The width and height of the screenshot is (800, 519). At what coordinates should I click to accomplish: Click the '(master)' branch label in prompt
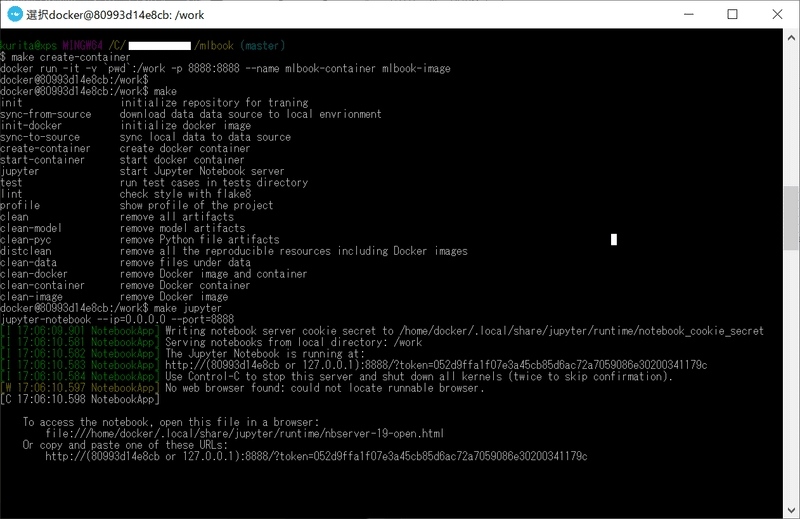[262, 46]
